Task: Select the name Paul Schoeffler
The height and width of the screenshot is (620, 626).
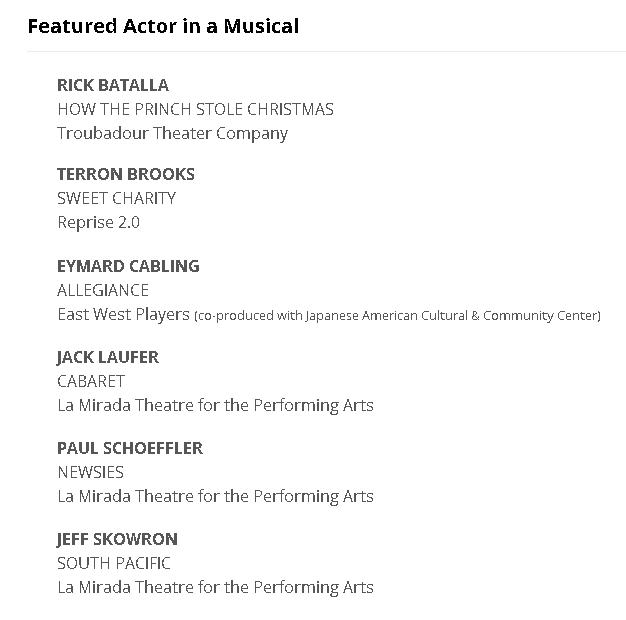Action: pyautogui.click(x=130, y=448)
